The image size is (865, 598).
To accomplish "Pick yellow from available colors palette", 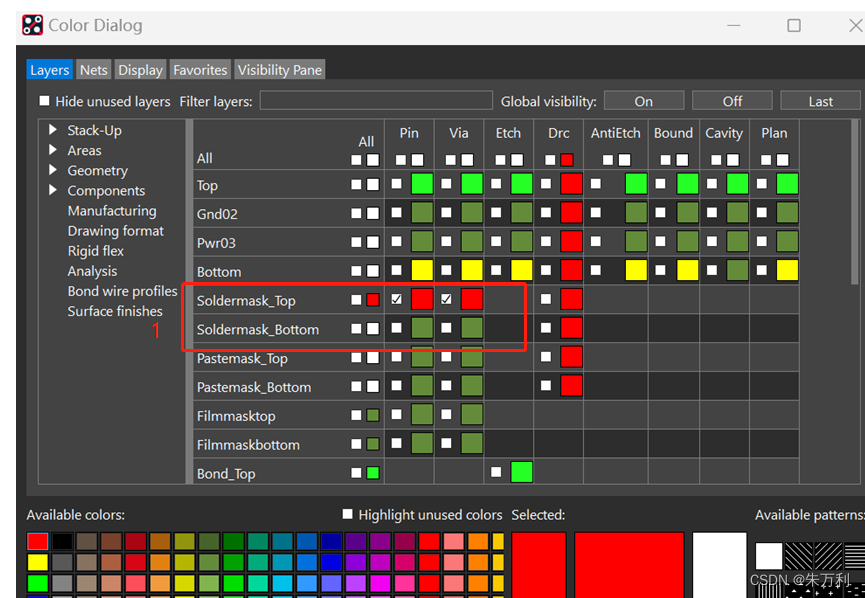I will point(38,562).
